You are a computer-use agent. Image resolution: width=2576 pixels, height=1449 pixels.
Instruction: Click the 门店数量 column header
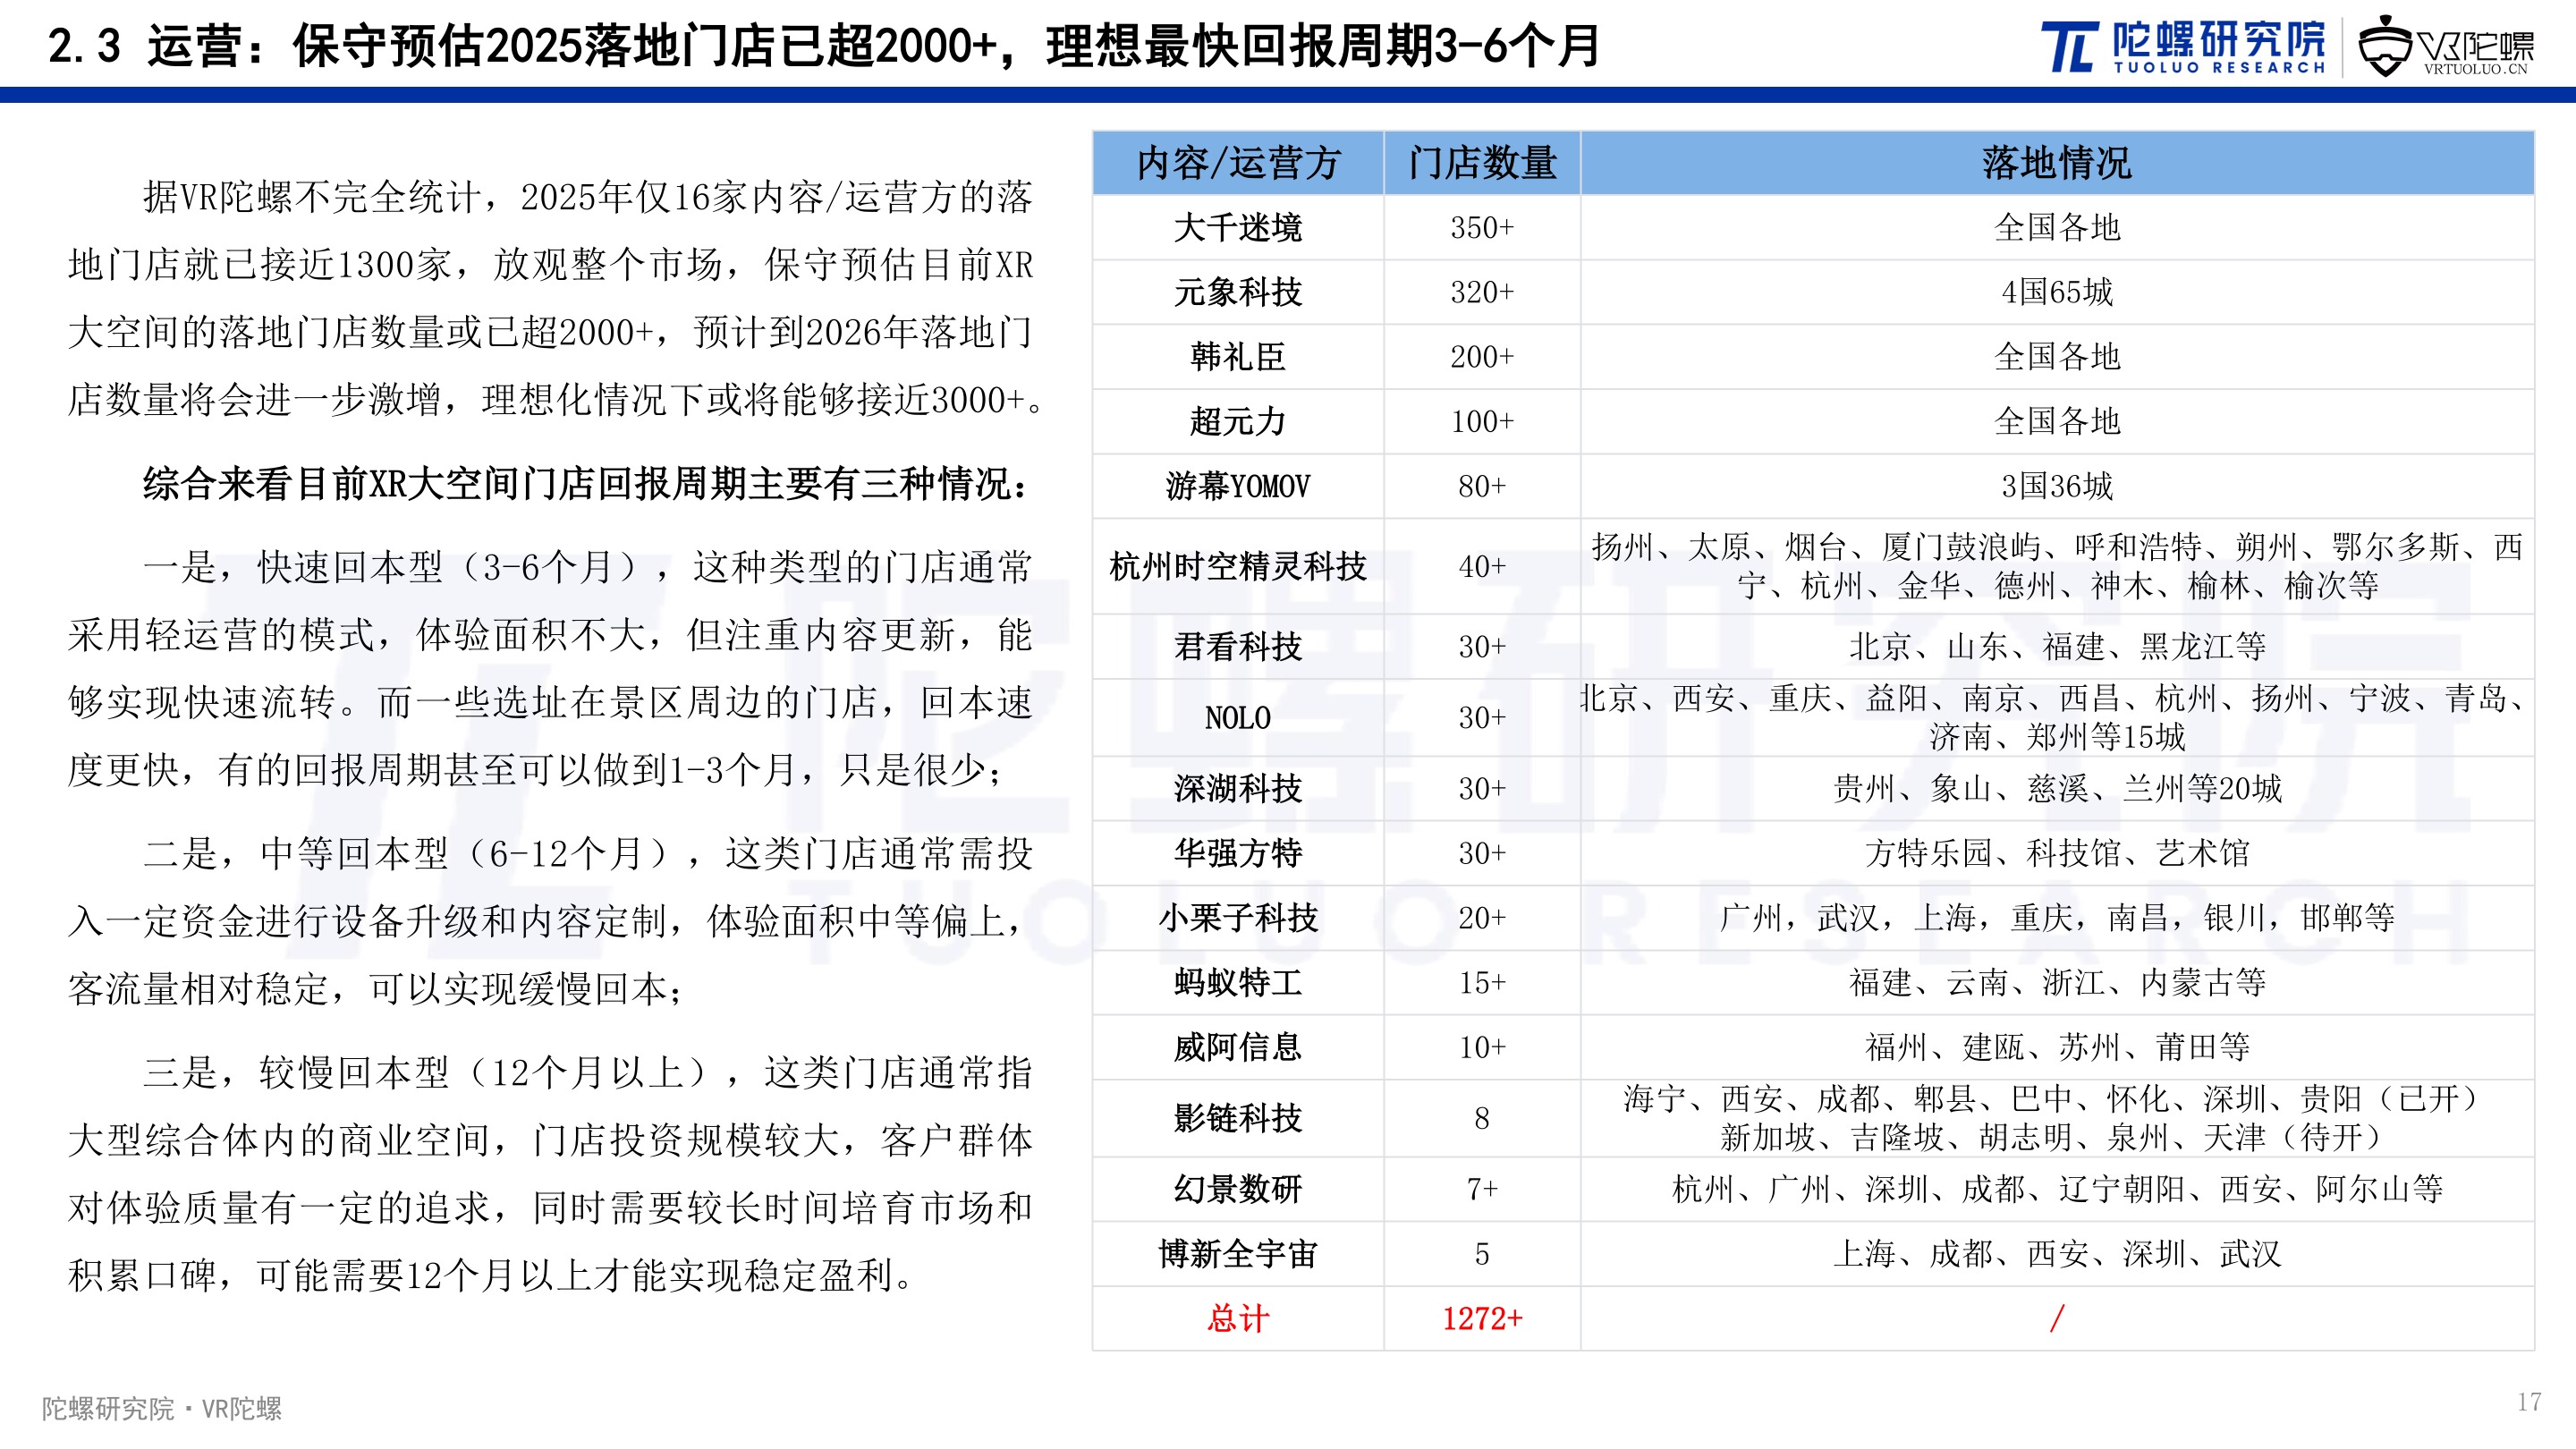pos(1481,162)
